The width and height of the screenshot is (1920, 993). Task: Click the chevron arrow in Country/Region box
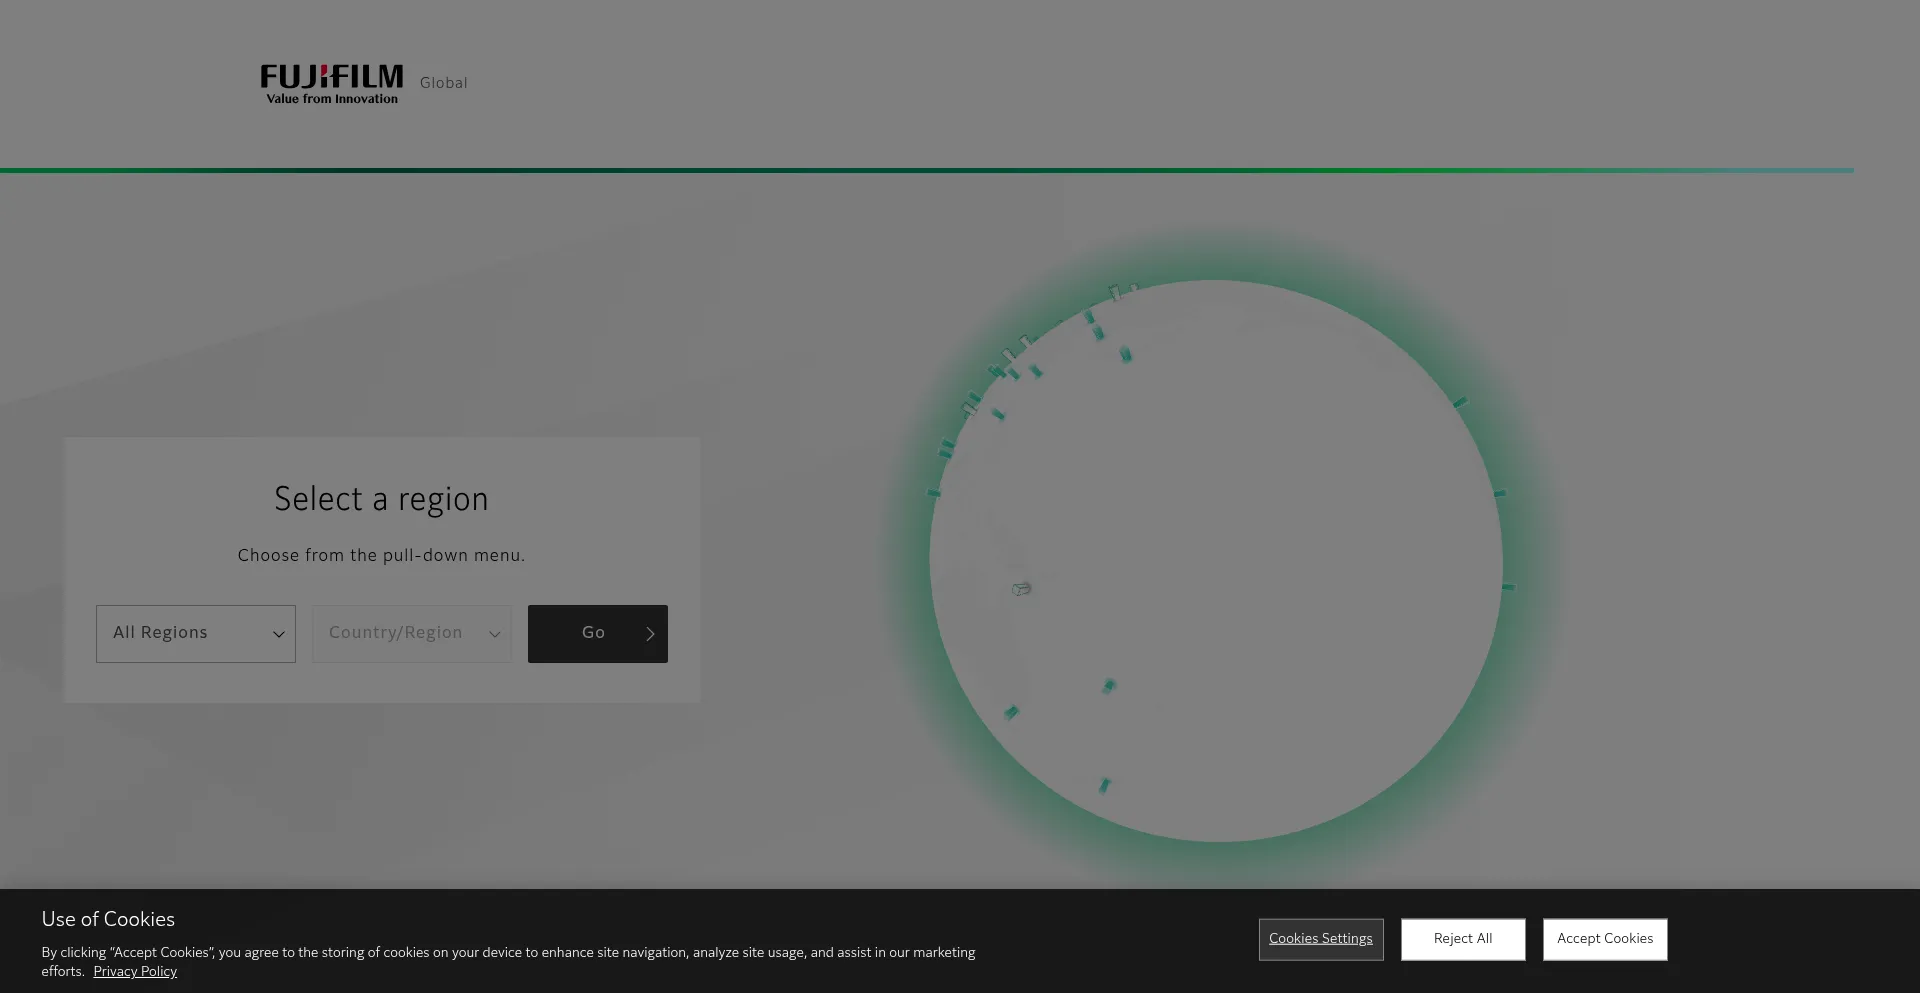click(x=495, y=634)
